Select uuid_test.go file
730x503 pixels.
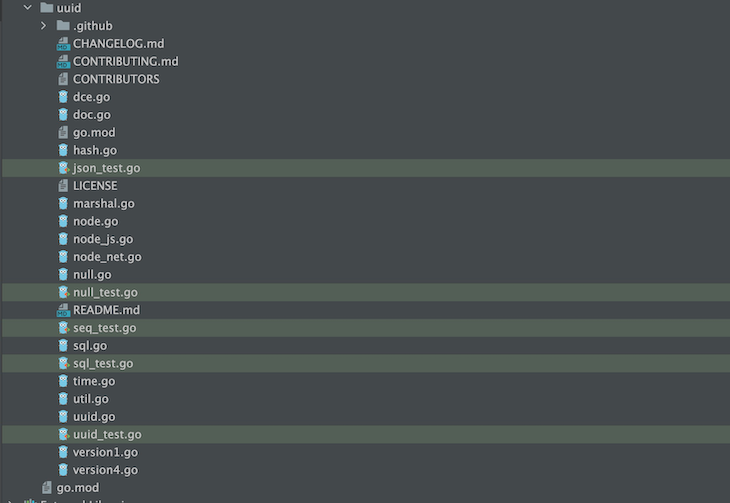point(107,435)
